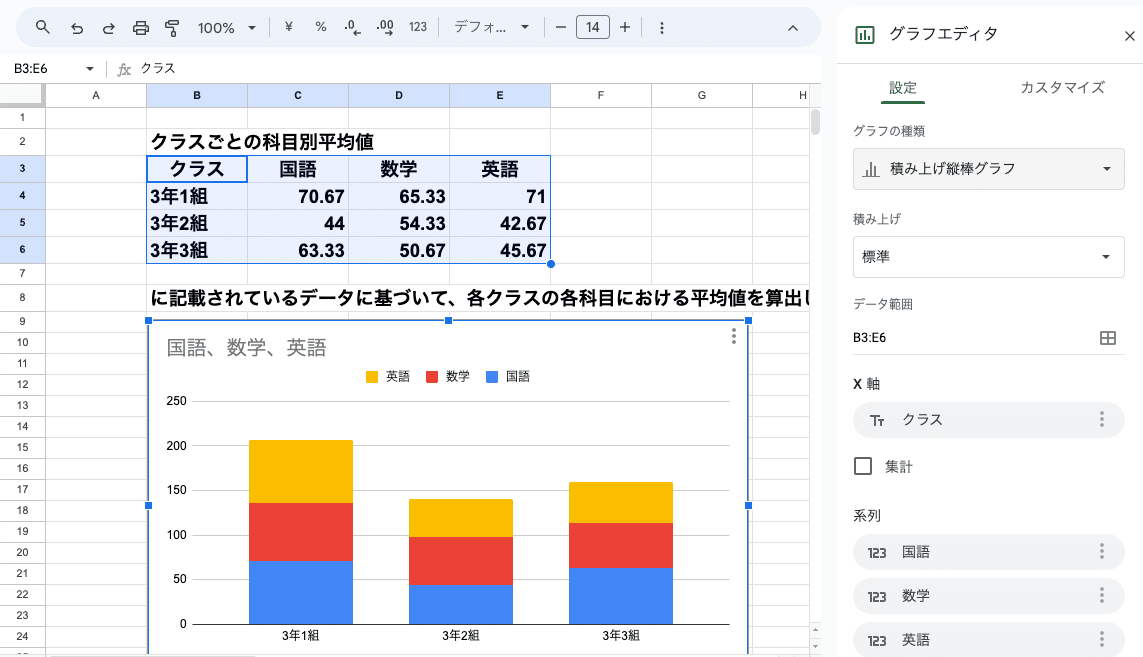
Task: Click the select-all corner box
Action: [x=22, y=95]
